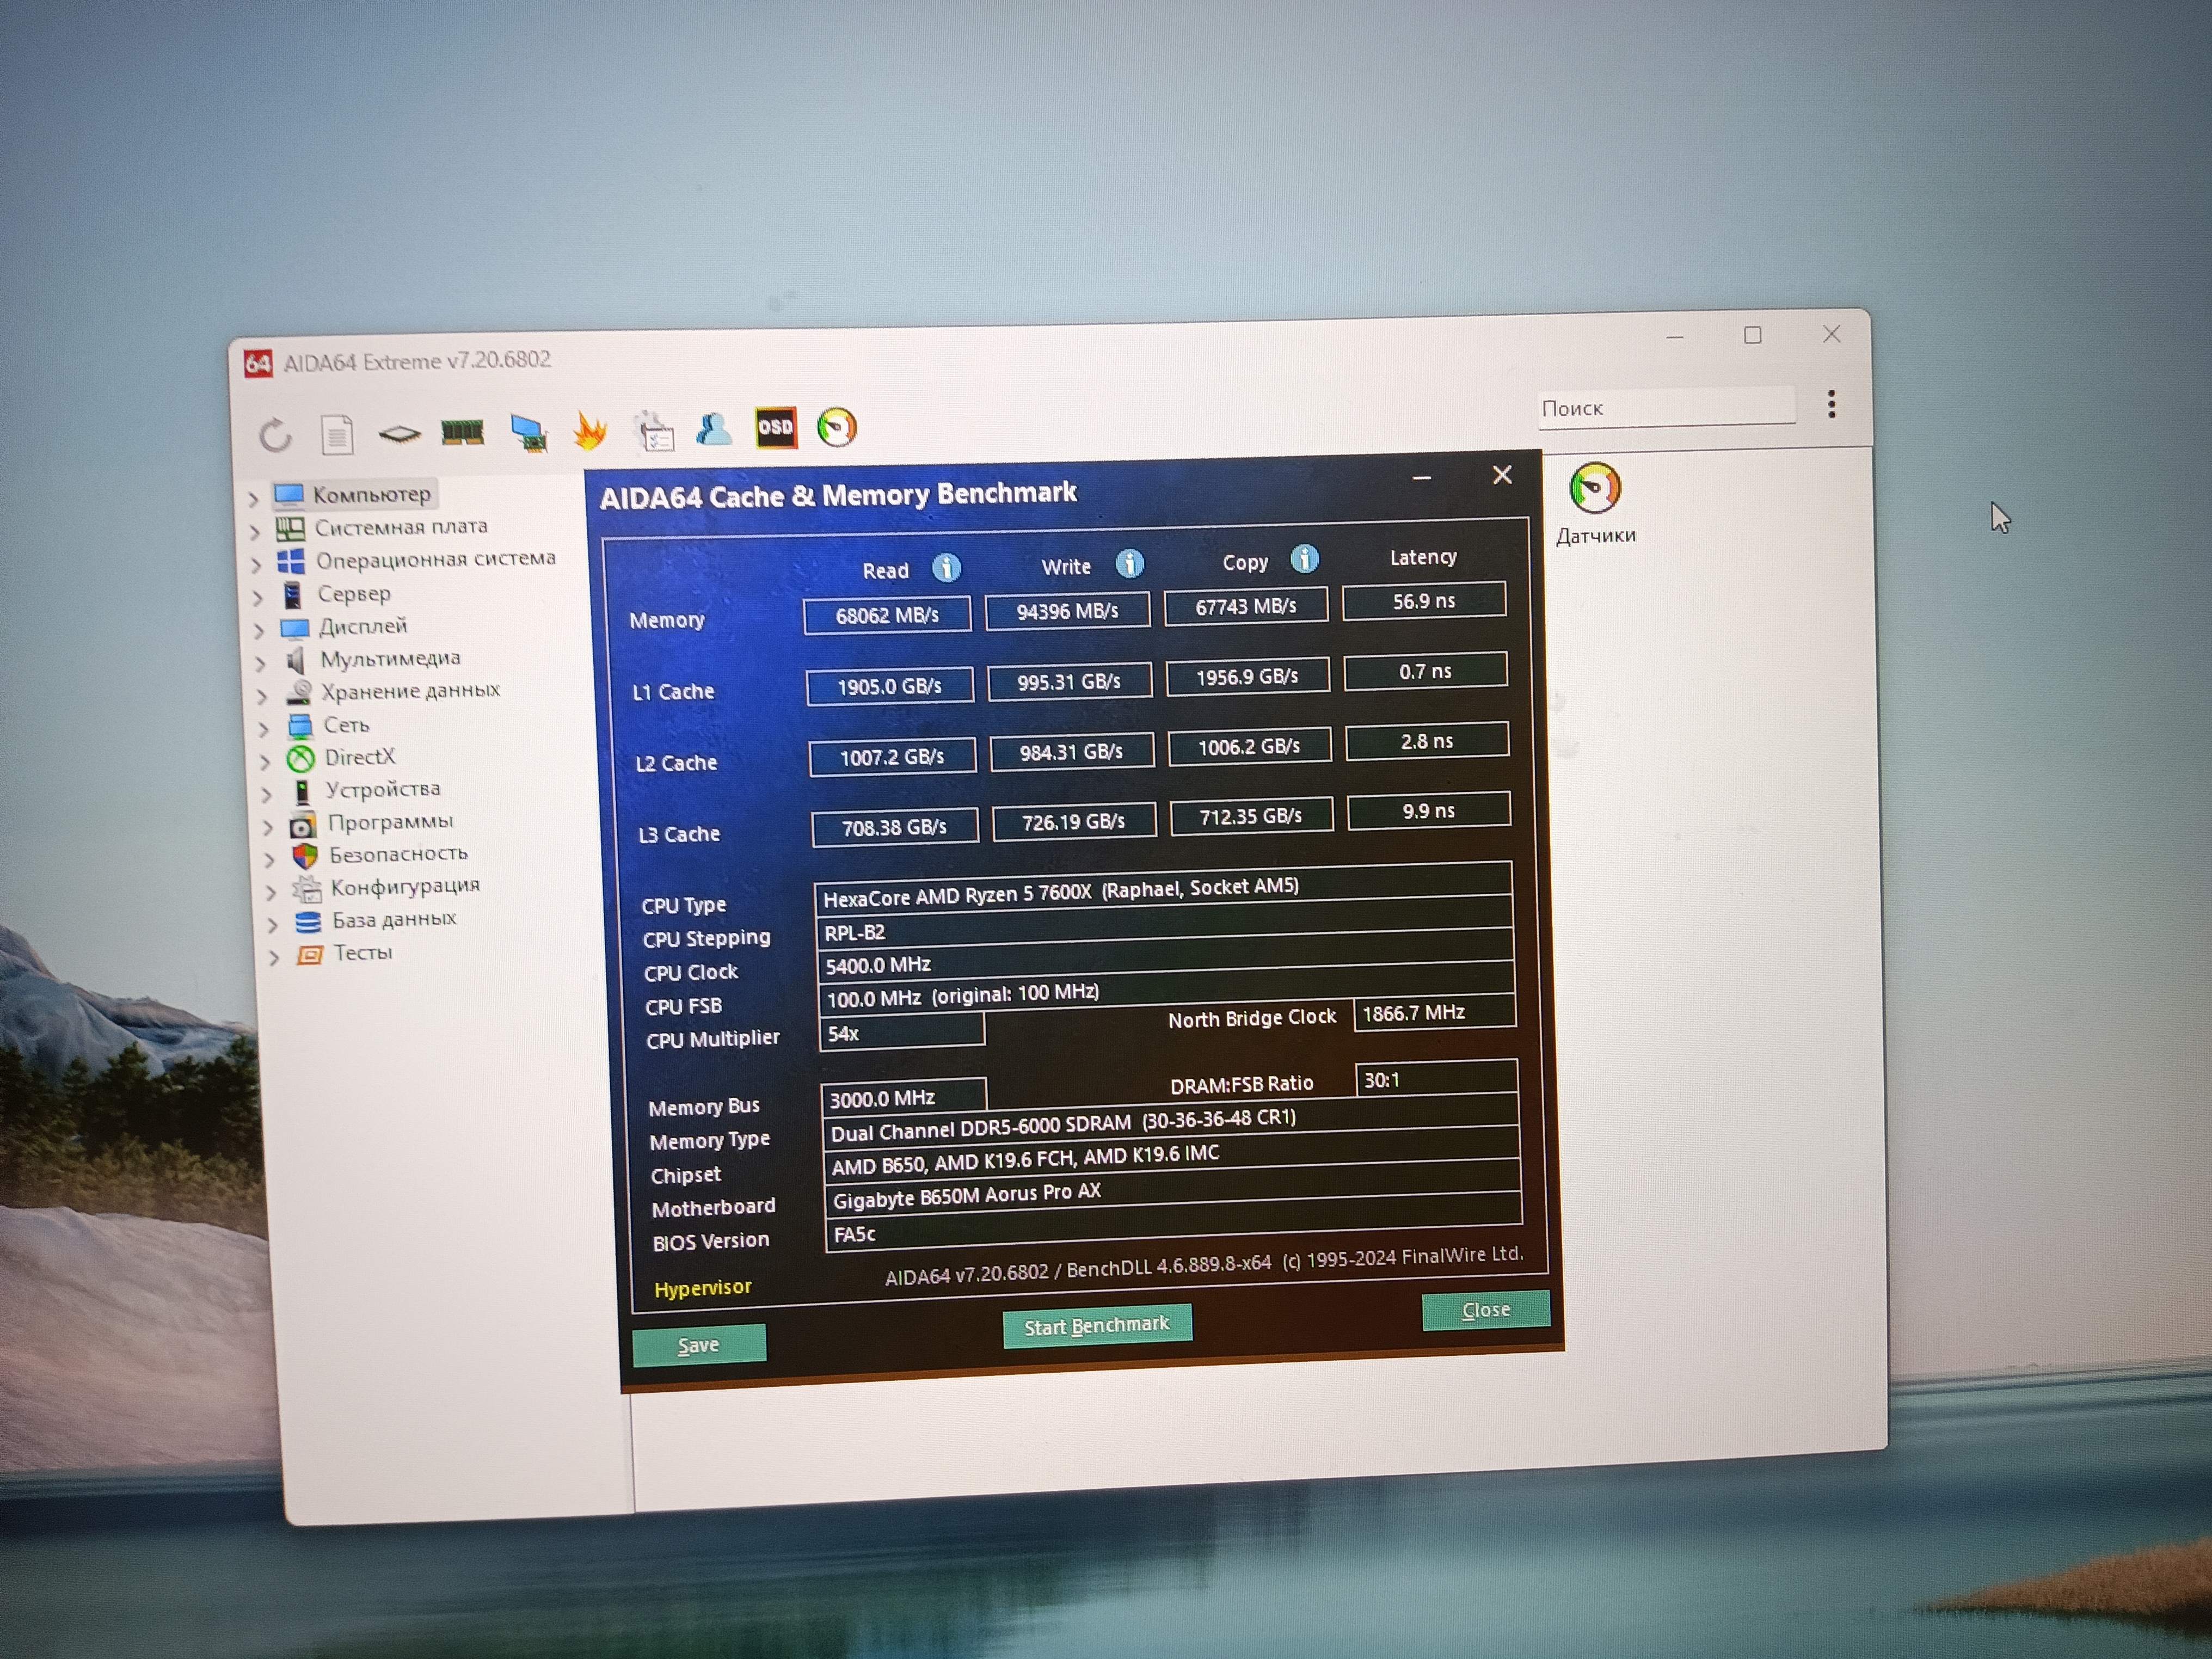
Task: Click the Save button
Action: coord(698,1345)
